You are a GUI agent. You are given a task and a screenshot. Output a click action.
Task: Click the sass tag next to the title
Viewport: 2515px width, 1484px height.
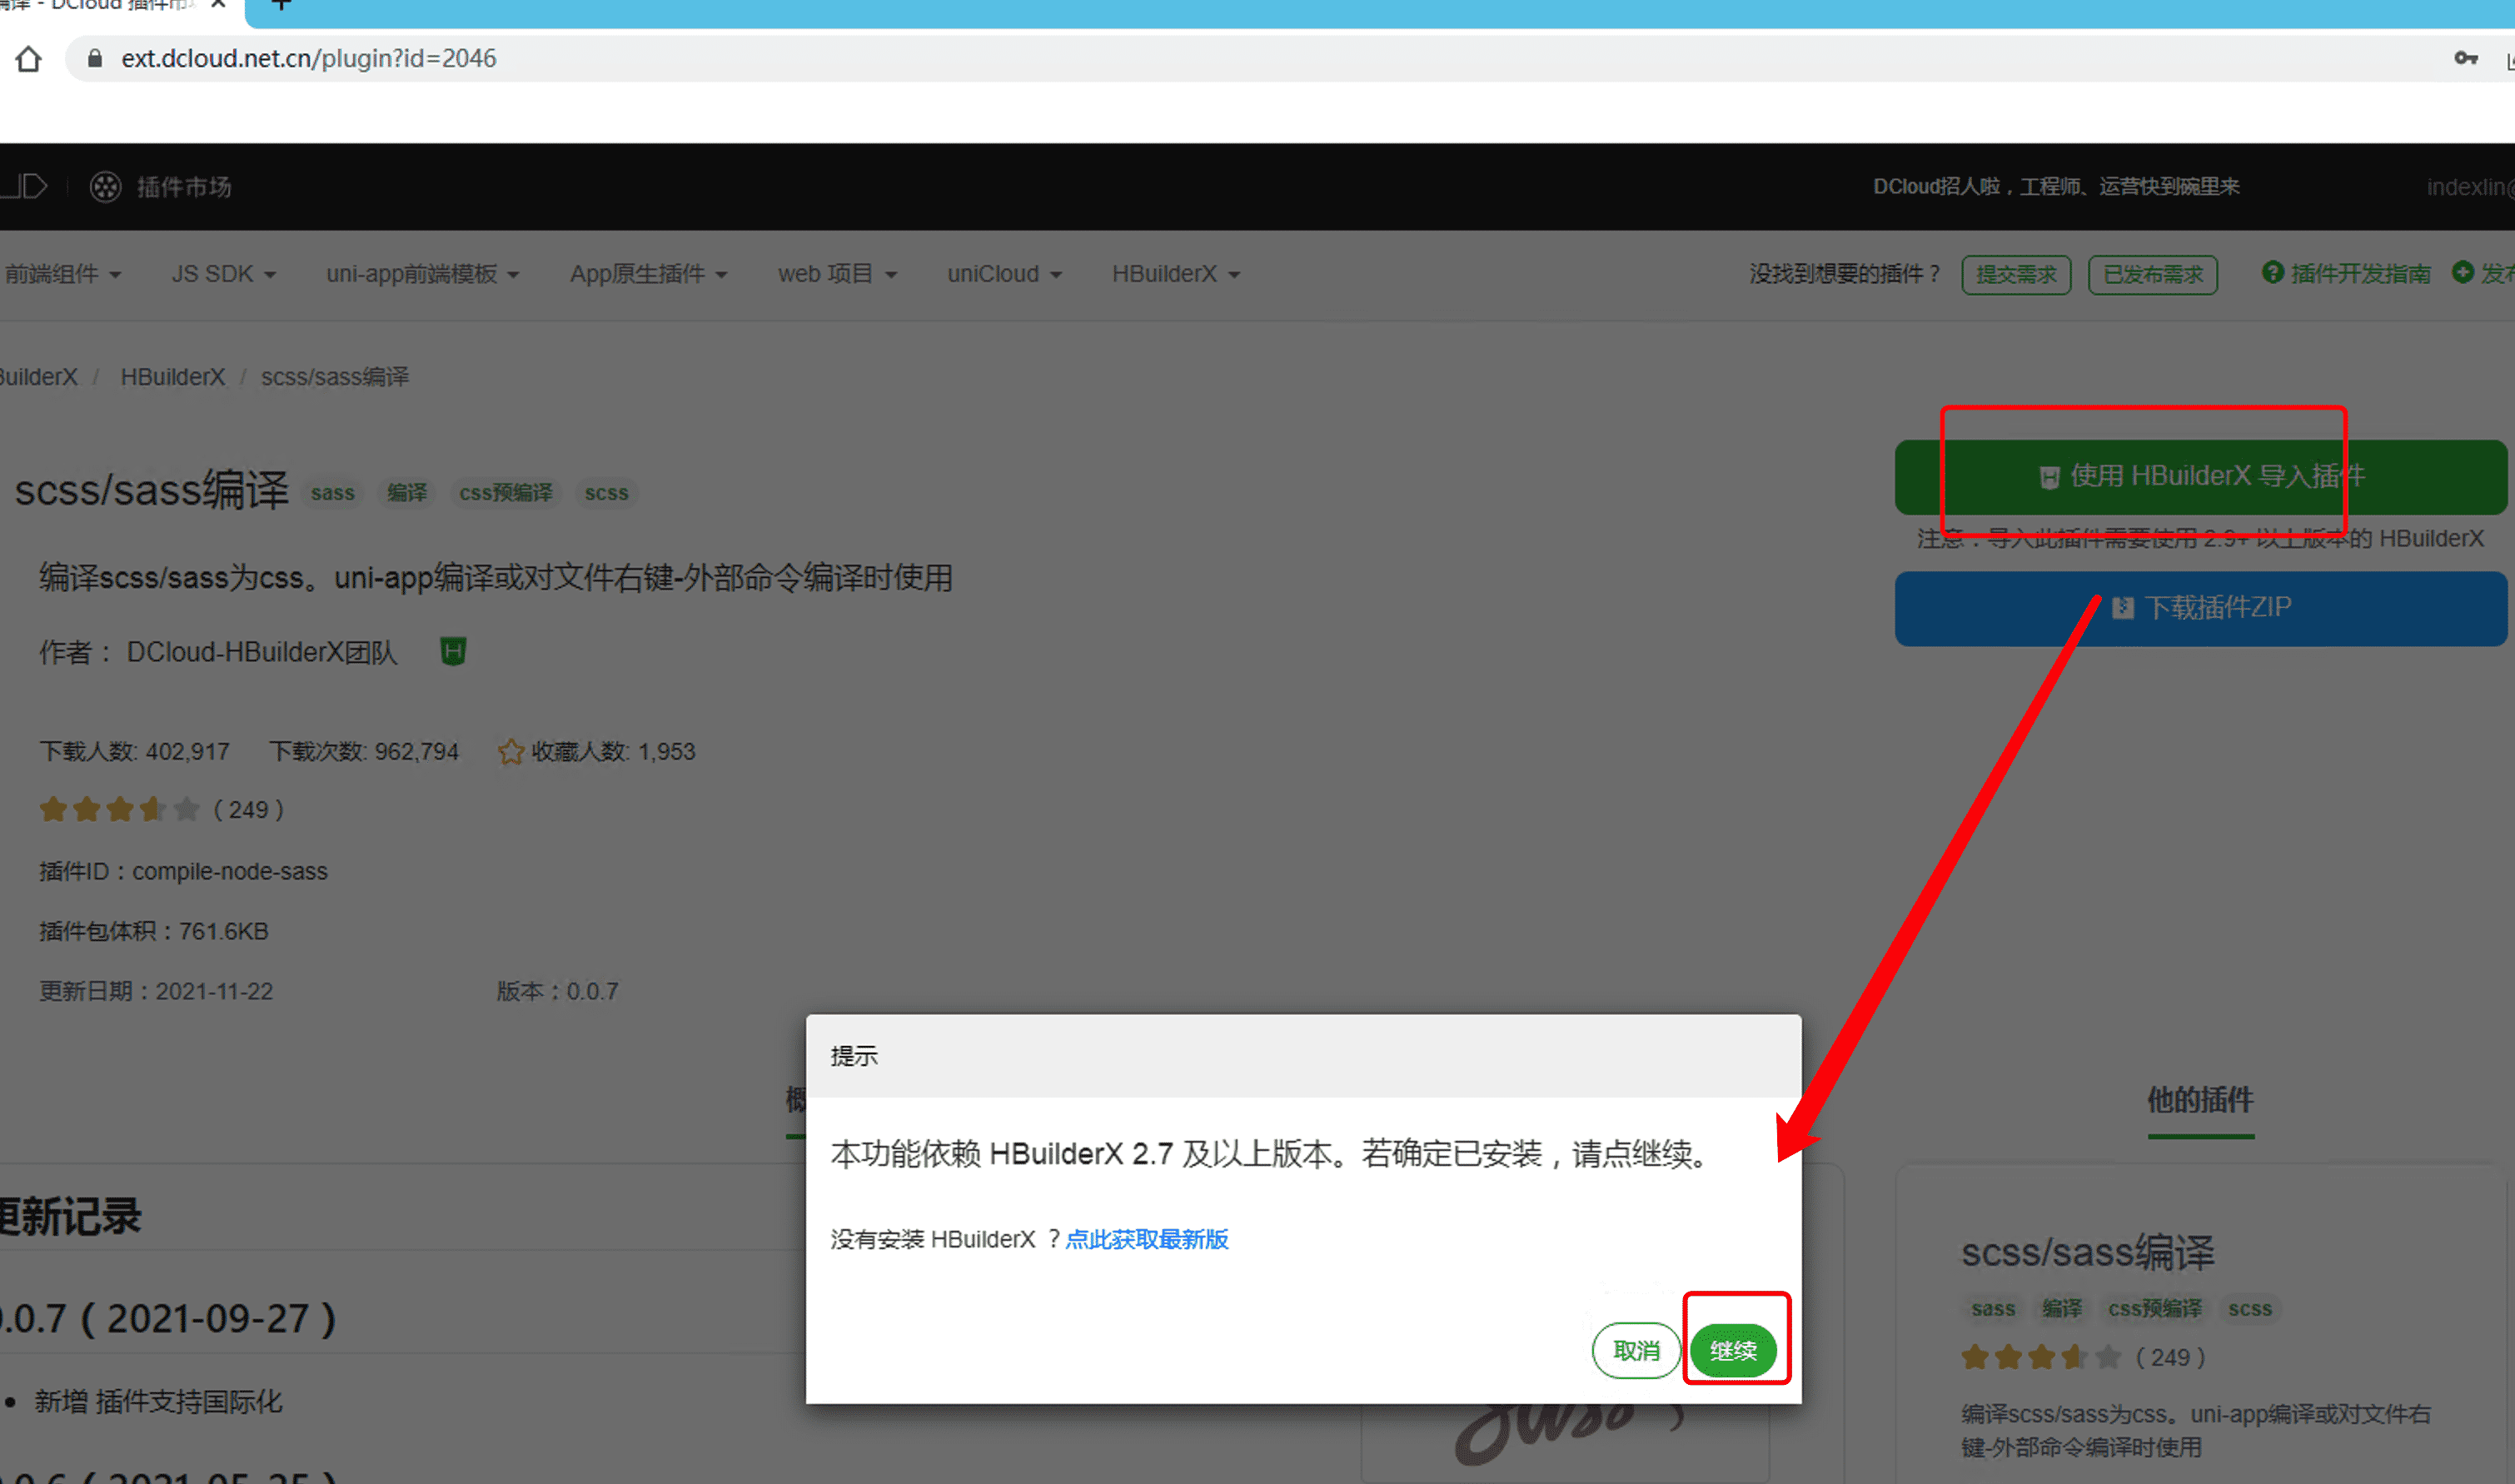[x=333, y=493]
